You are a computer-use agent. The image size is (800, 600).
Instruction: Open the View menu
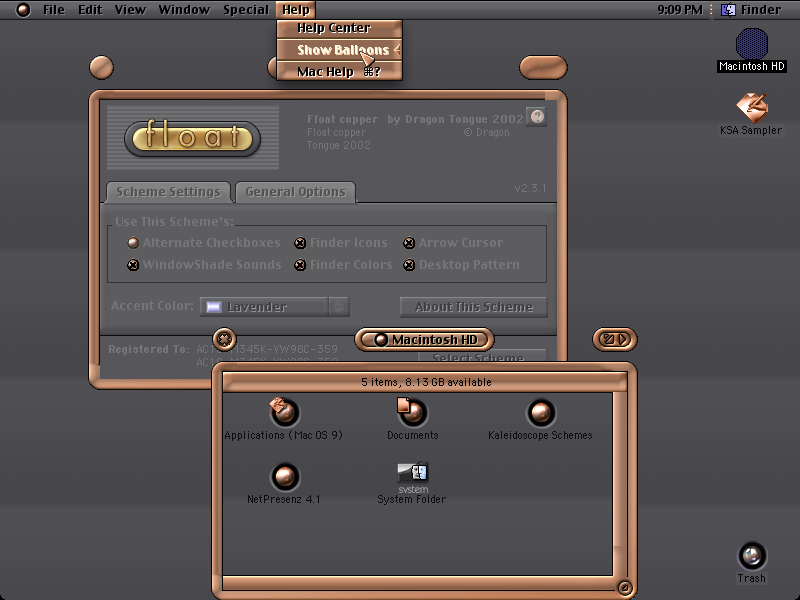pyautogui.click(x=130, y=10)
